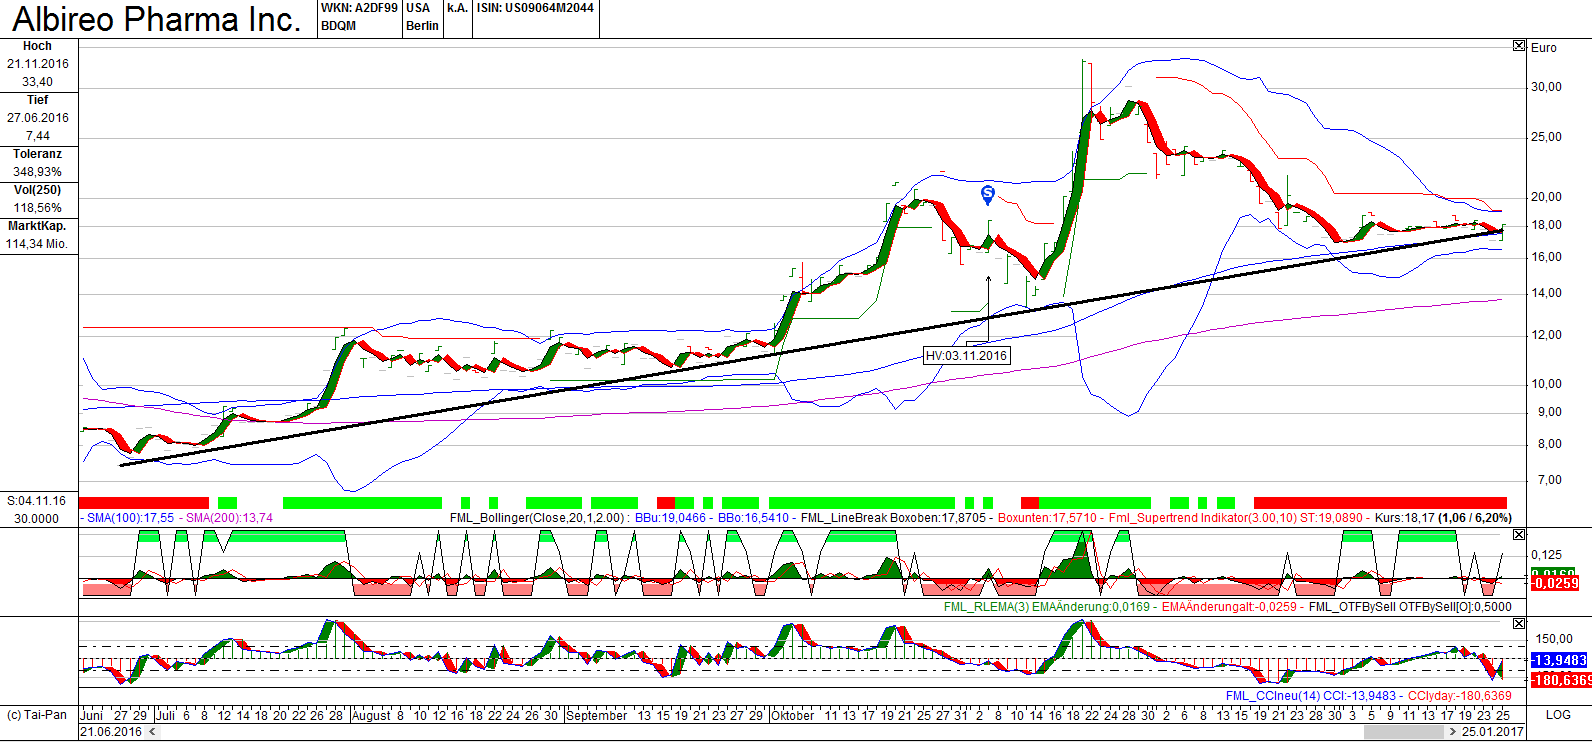Image resolution: width=1592 pixels, height=742 pixels.
Task: Click the MarktKap. label
Action: (x=38, y=226)
